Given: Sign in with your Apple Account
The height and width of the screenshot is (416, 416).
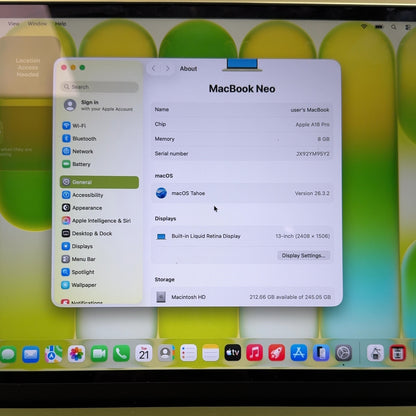Looking at the screenshot, I should (99, 105).
